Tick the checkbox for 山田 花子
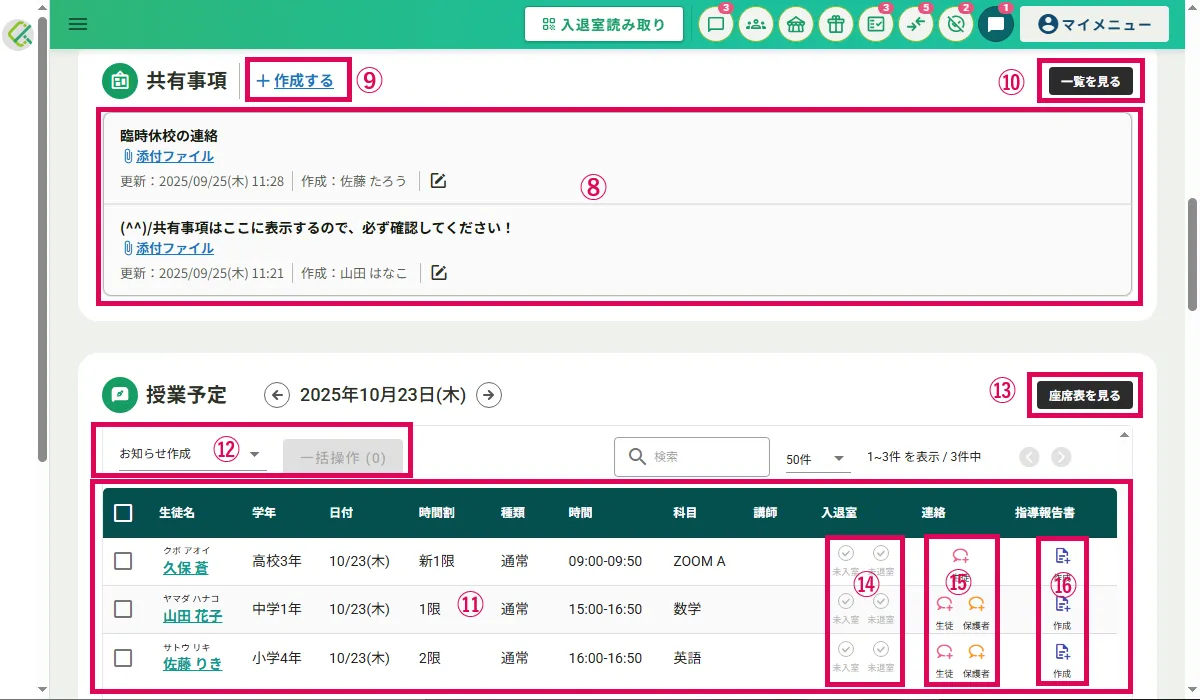The image size is (1200, 700). (x=123, y=609)
